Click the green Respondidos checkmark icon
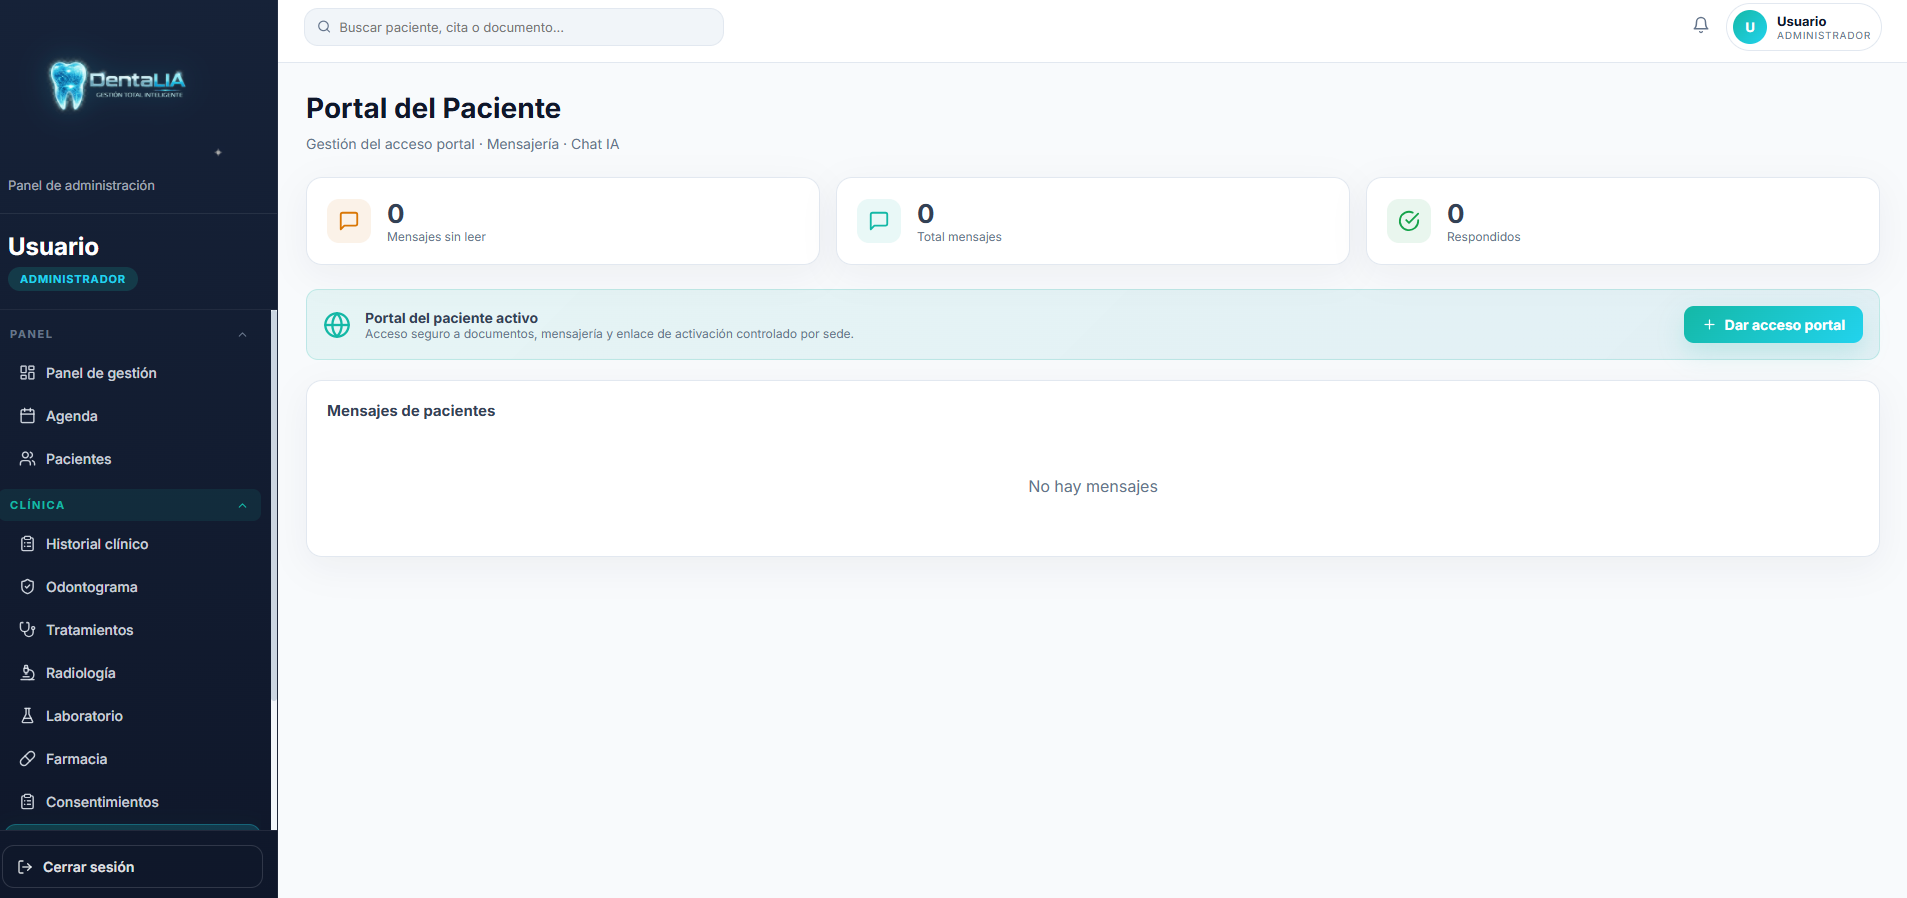This screenshot has height=898, width=1907. pyautogui.click(x=1409, y=221)
